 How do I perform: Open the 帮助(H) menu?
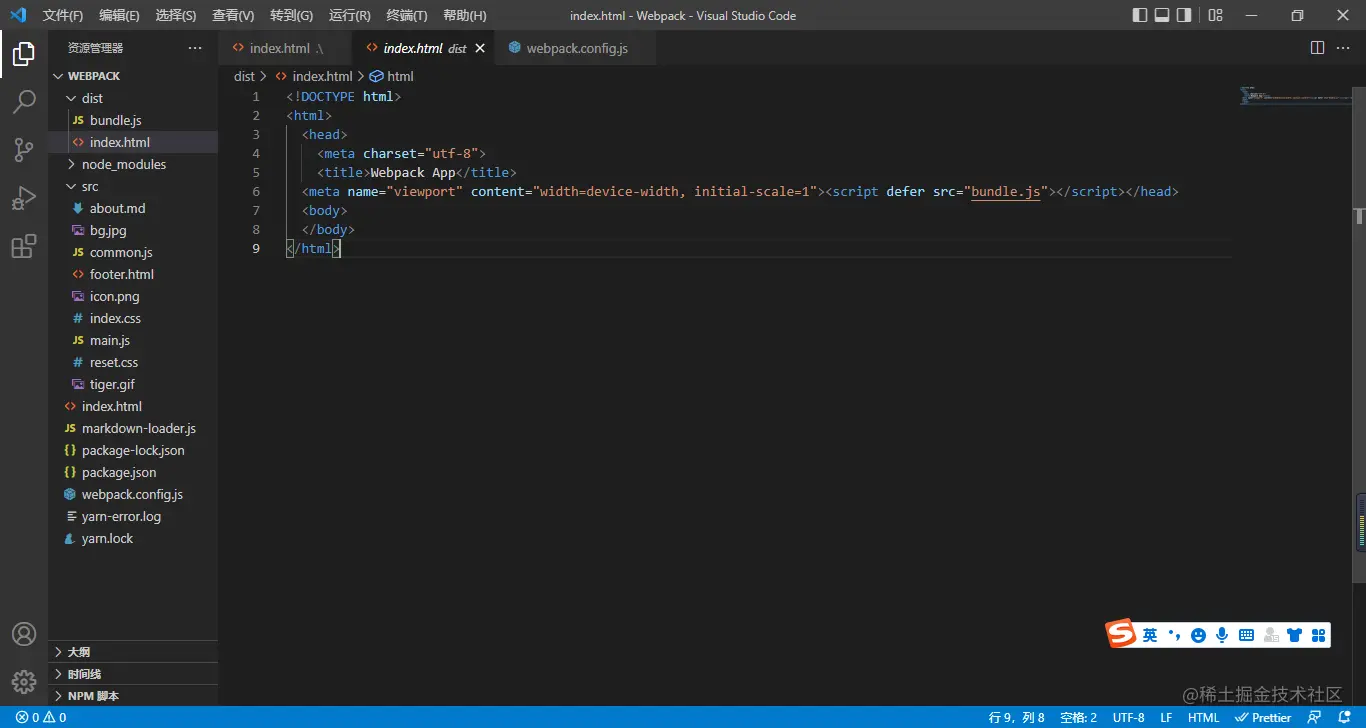(464, 15)
